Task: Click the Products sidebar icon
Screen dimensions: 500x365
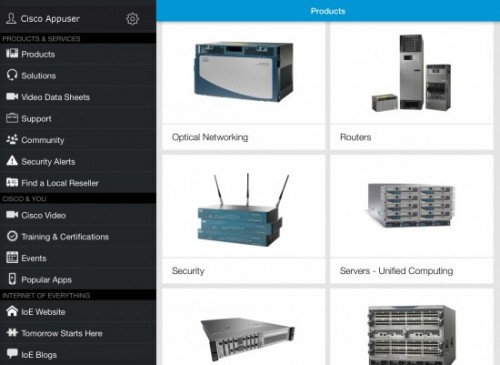Action: [x=12, y=53]
